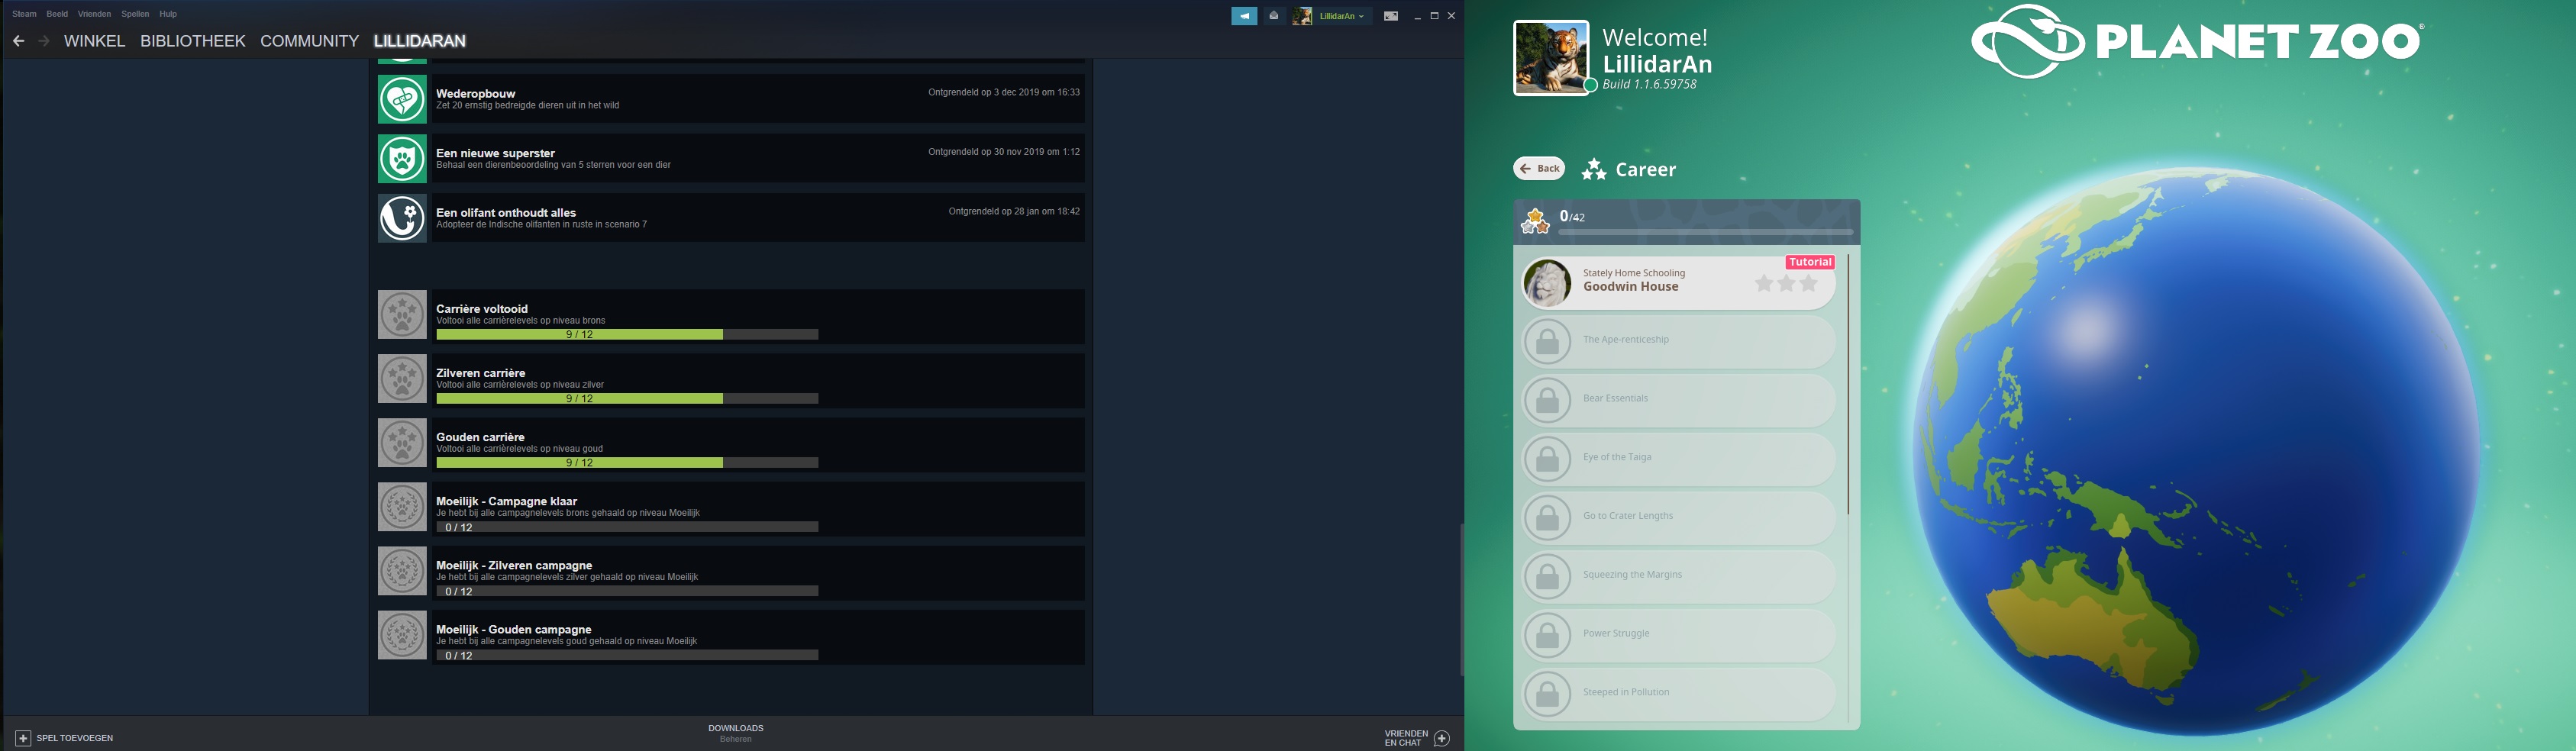Click the Carrière voltooid locked achievement icon
Viewport: 2576px width, 751px height.
tap(402, 315)
